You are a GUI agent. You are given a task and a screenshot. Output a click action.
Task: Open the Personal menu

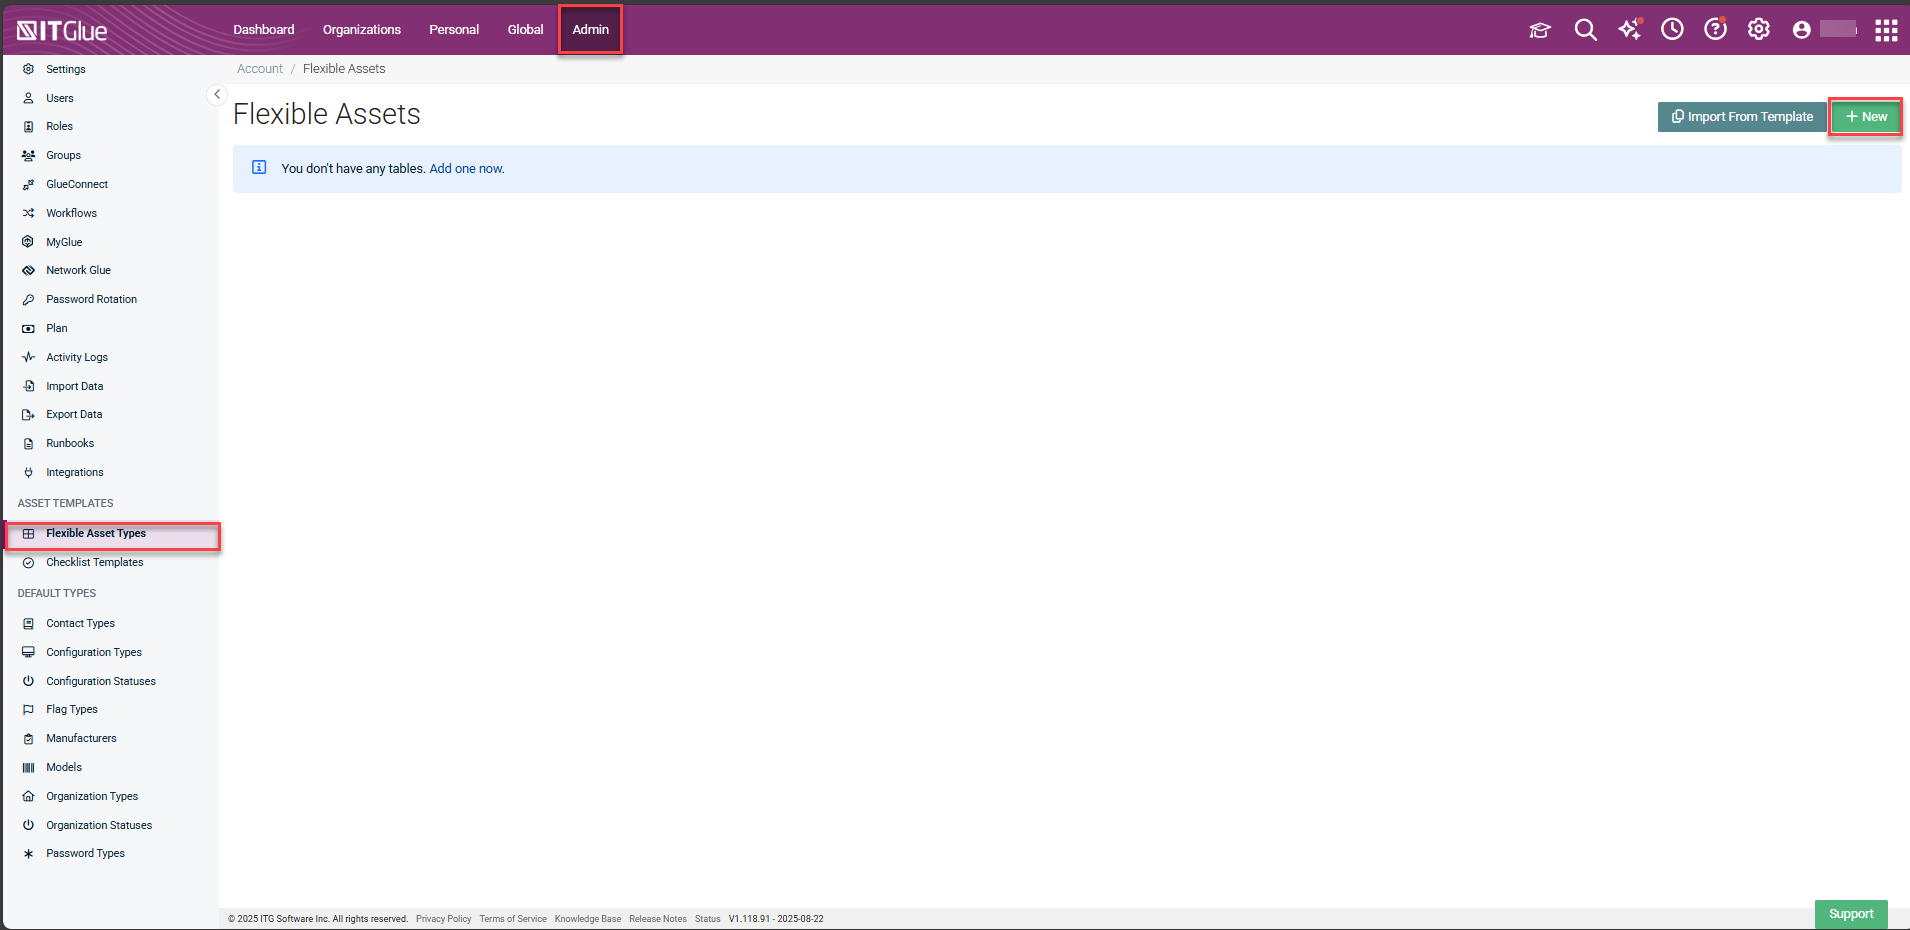point(454,29)
